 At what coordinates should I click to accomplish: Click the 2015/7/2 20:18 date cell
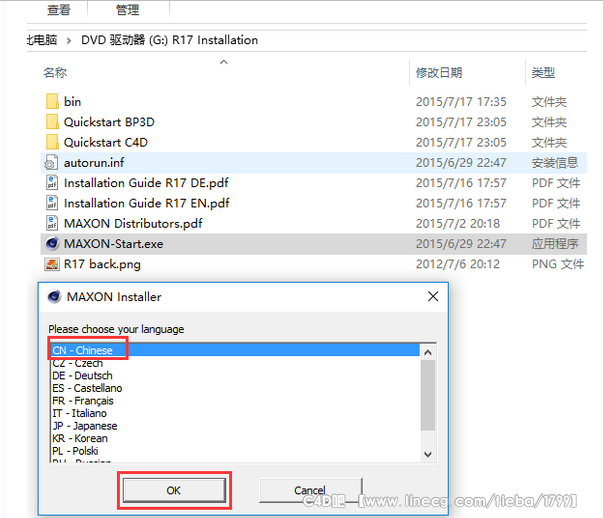458,223
